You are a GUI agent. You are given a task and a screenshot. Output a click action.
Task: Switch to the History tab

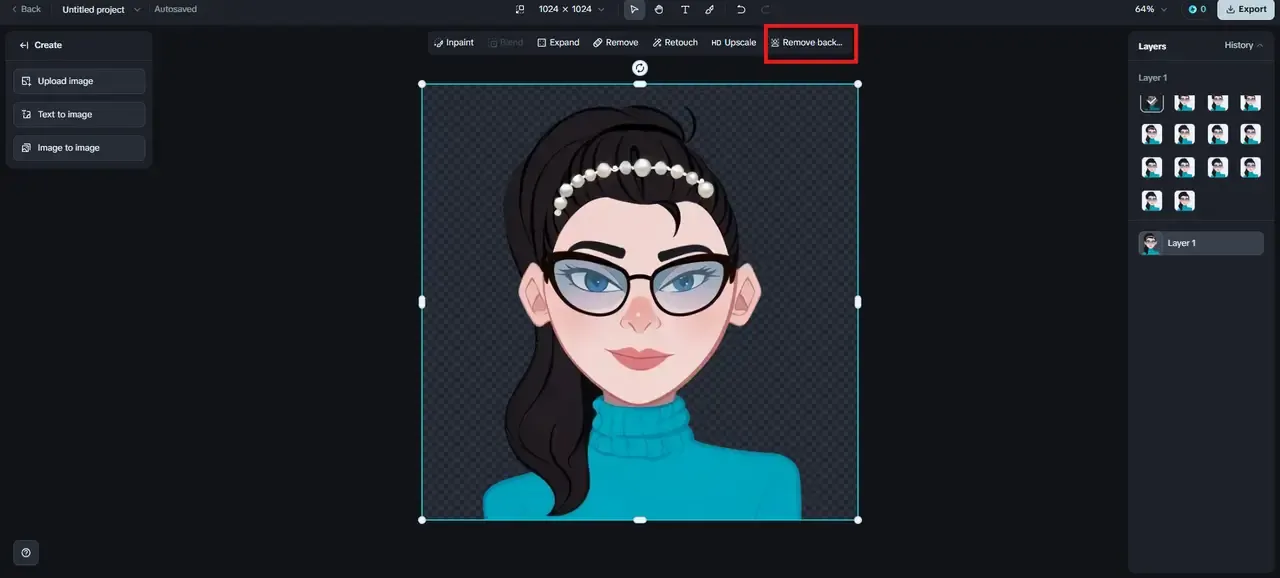click(1238, 45)
